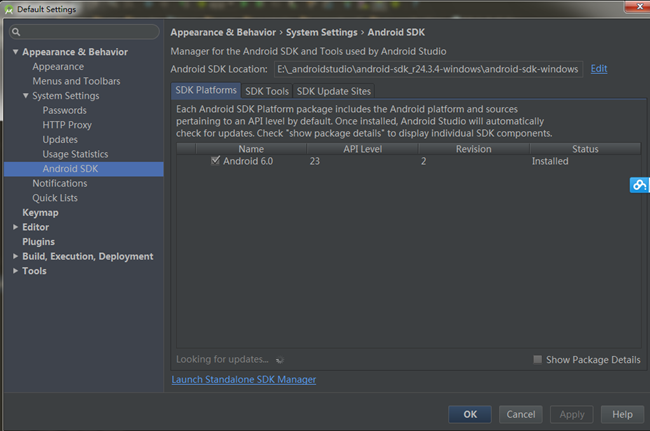Screen dimensions: 650x431
Task: Launch Standalone SDK Manager link
Action: tap(244, 380)
